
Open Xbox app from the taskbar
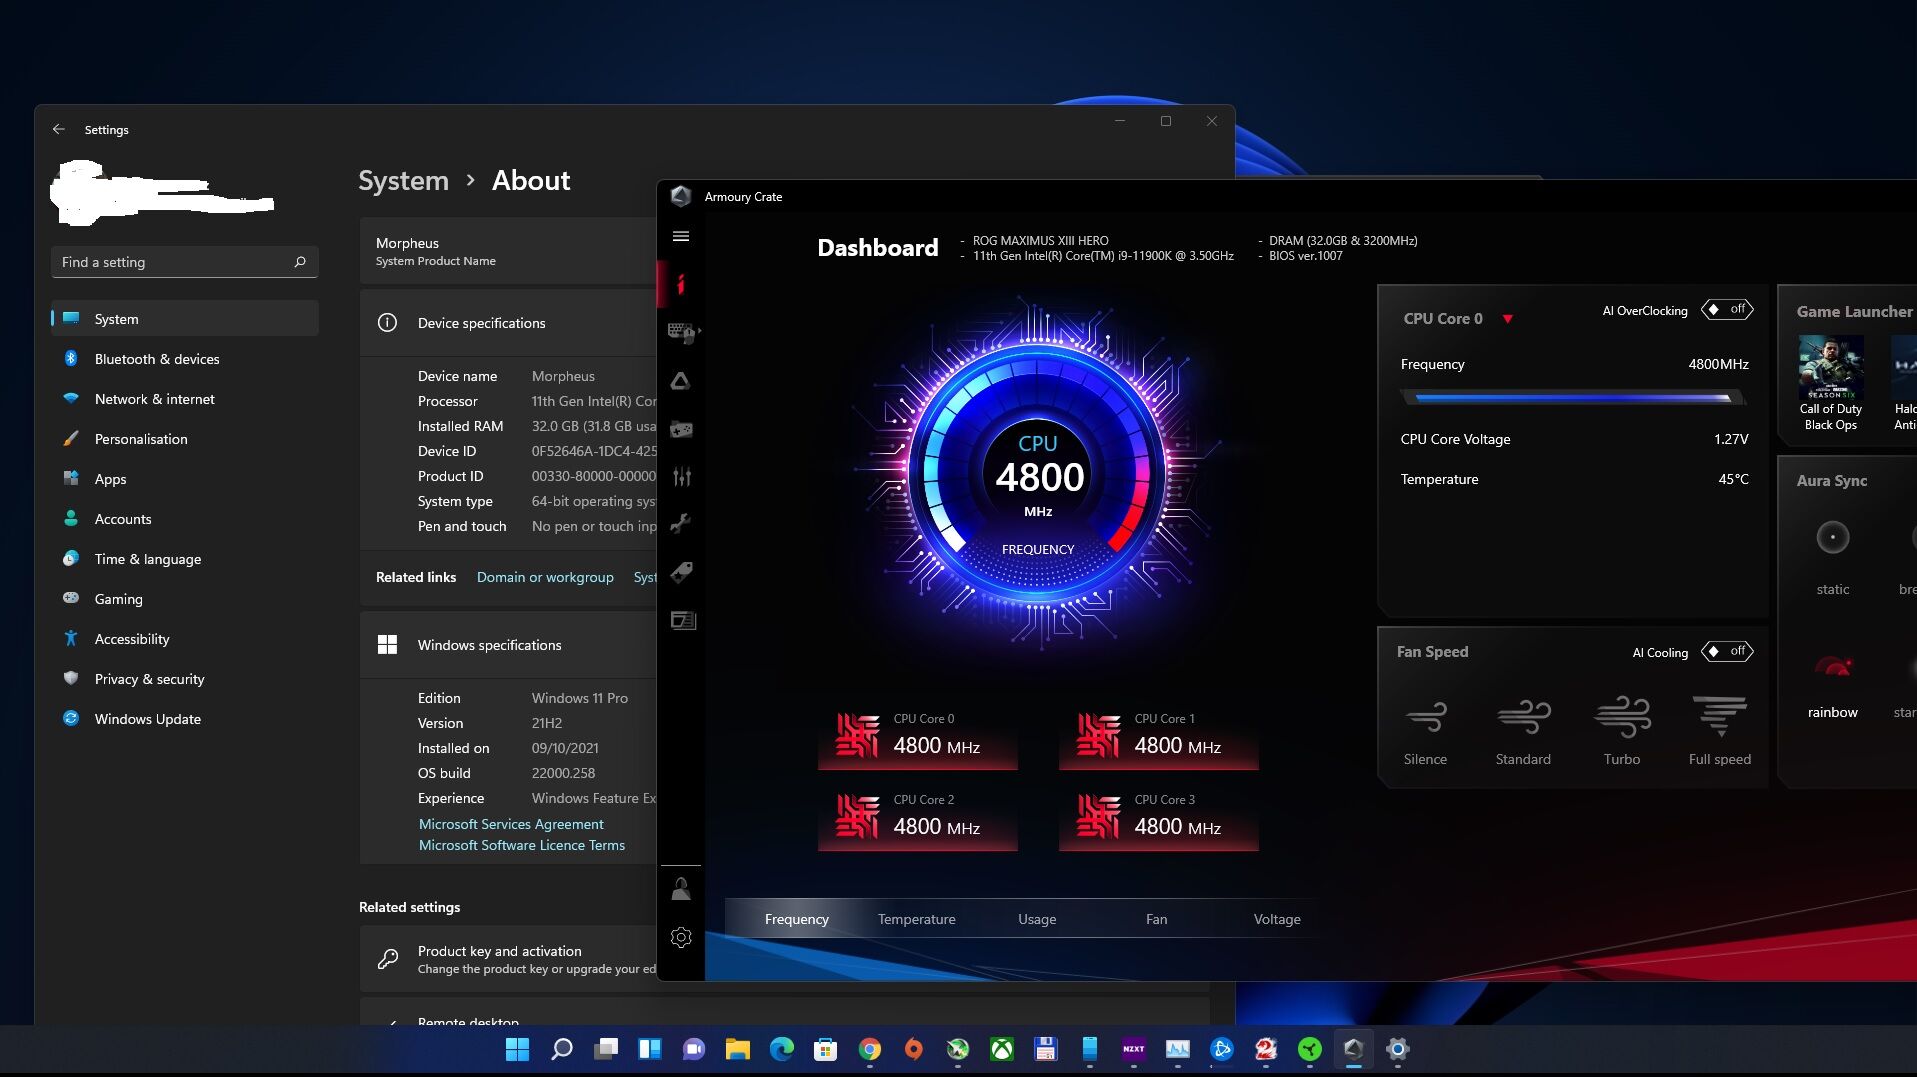[1001, 1049]
